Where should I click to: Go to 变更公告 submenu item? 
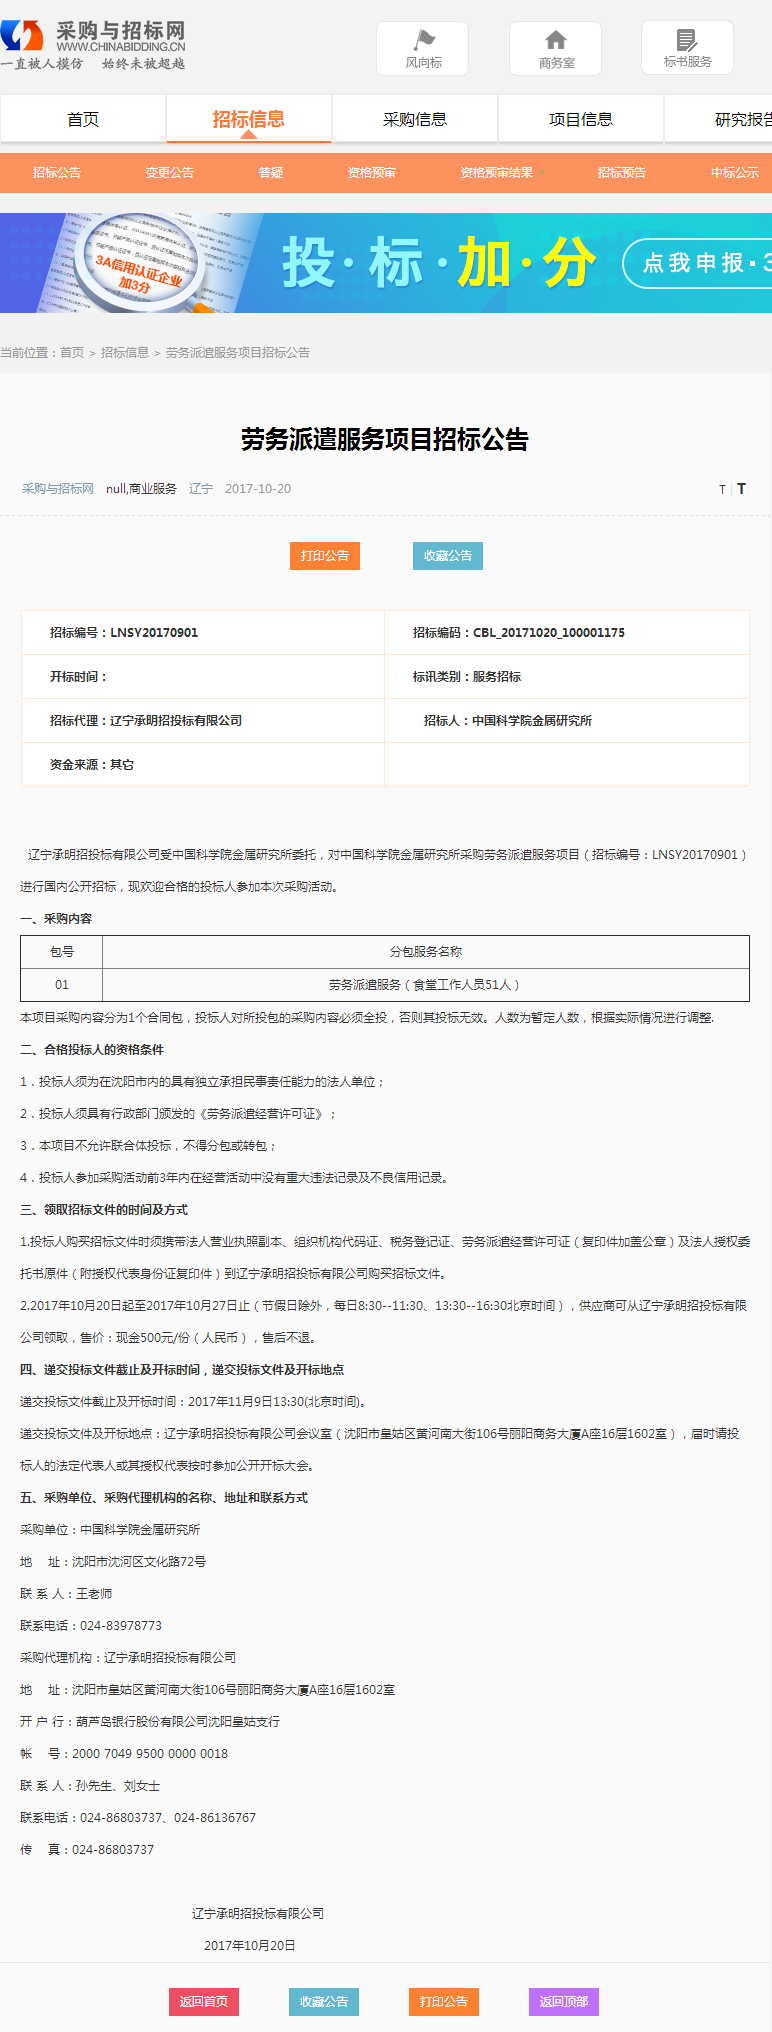coord(170,173)
